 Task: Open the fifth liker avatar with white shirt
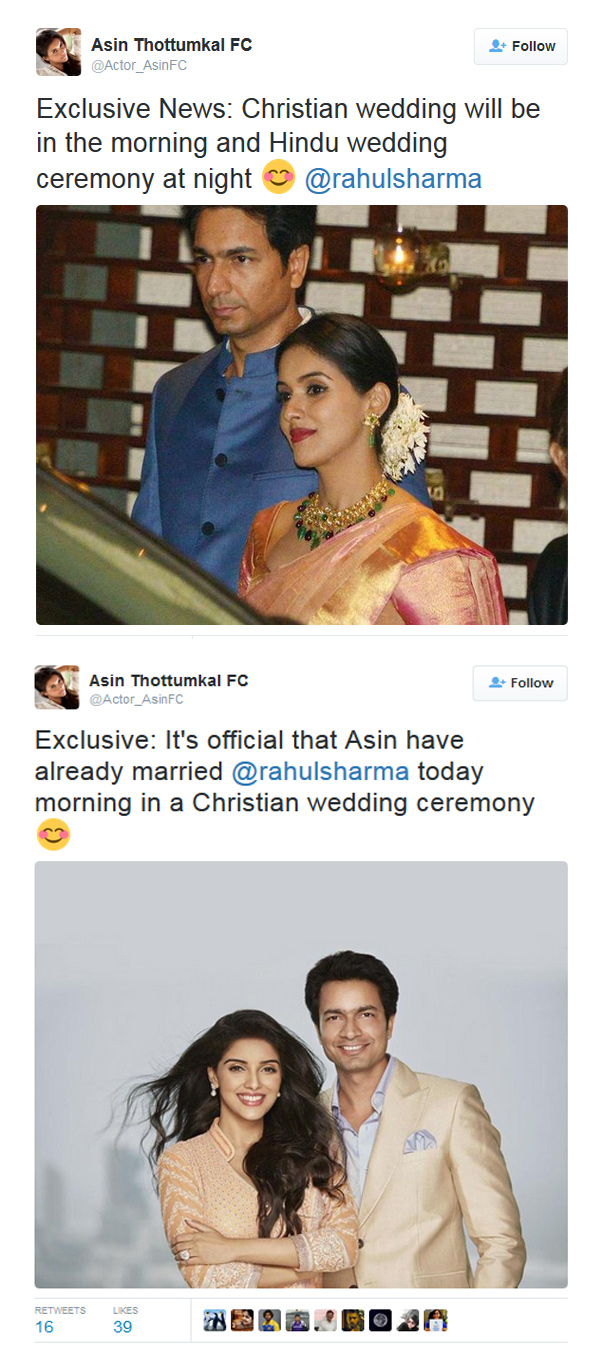(x=325, y=1320)
